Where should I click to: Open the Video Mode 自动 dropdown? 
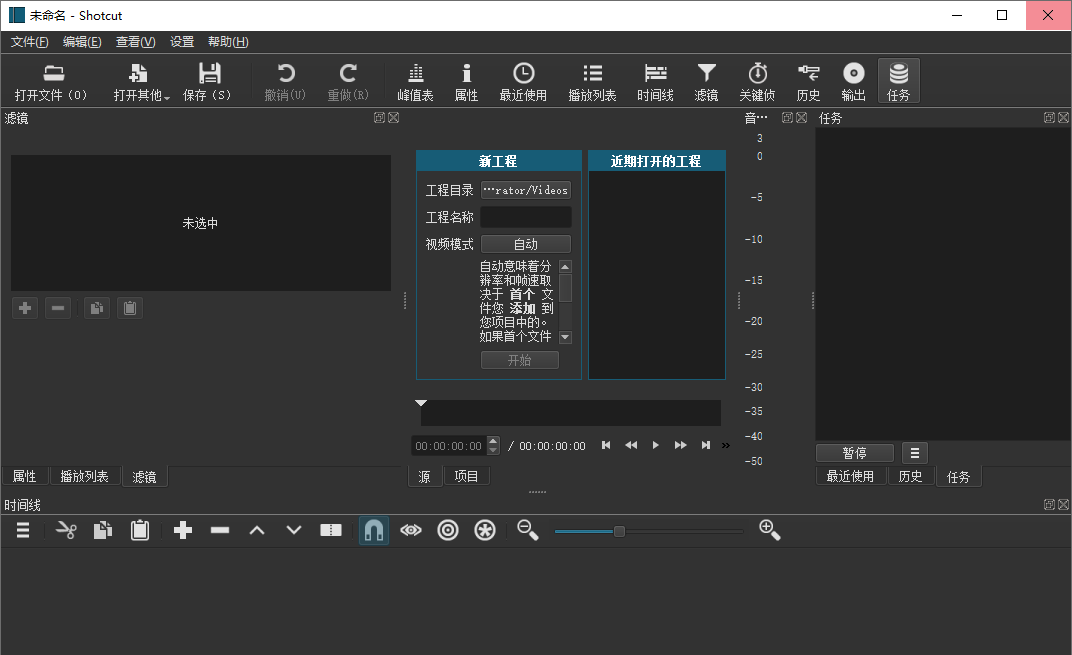pos(525,244)
